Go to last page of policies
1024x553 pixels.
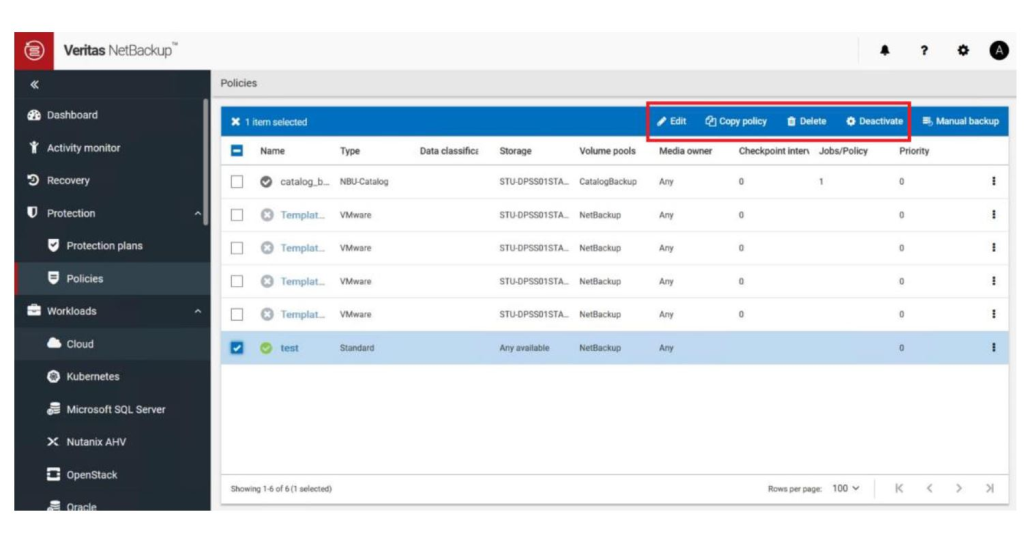989,488
